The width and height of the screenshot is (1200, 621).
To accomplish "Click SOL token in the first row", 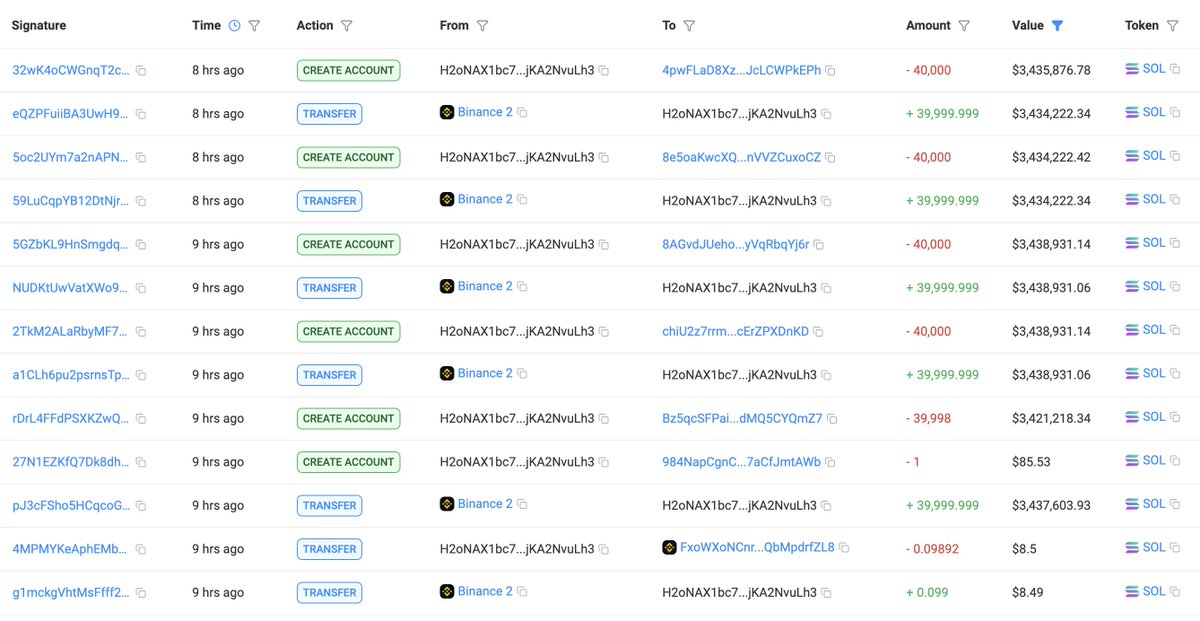I will (1153, 69).
